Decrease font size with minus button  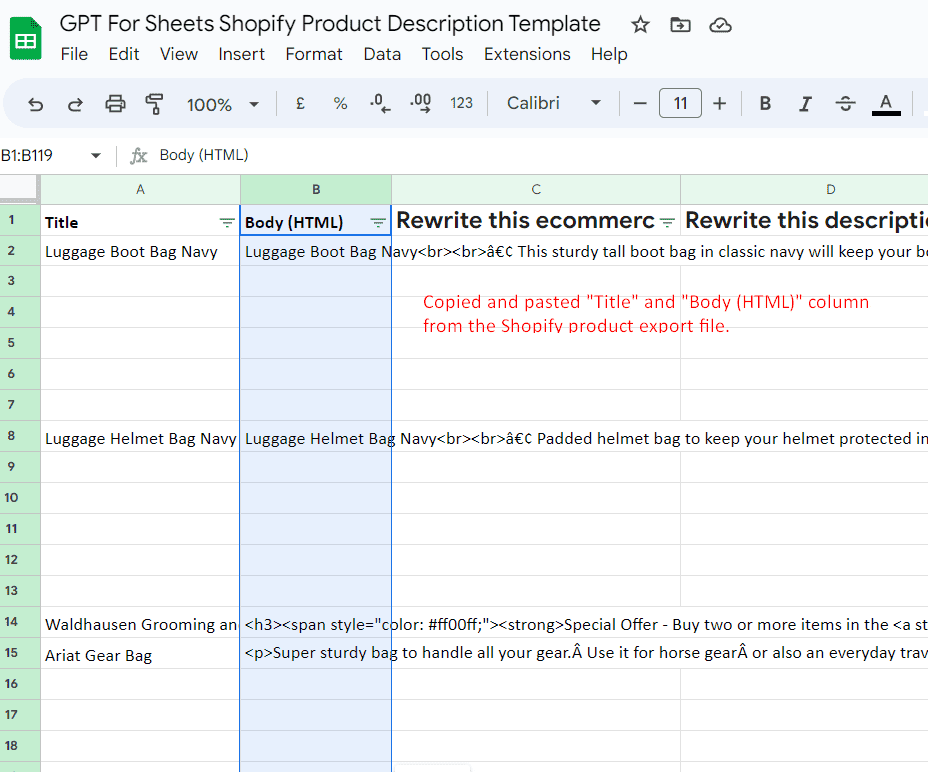point(640,104)
